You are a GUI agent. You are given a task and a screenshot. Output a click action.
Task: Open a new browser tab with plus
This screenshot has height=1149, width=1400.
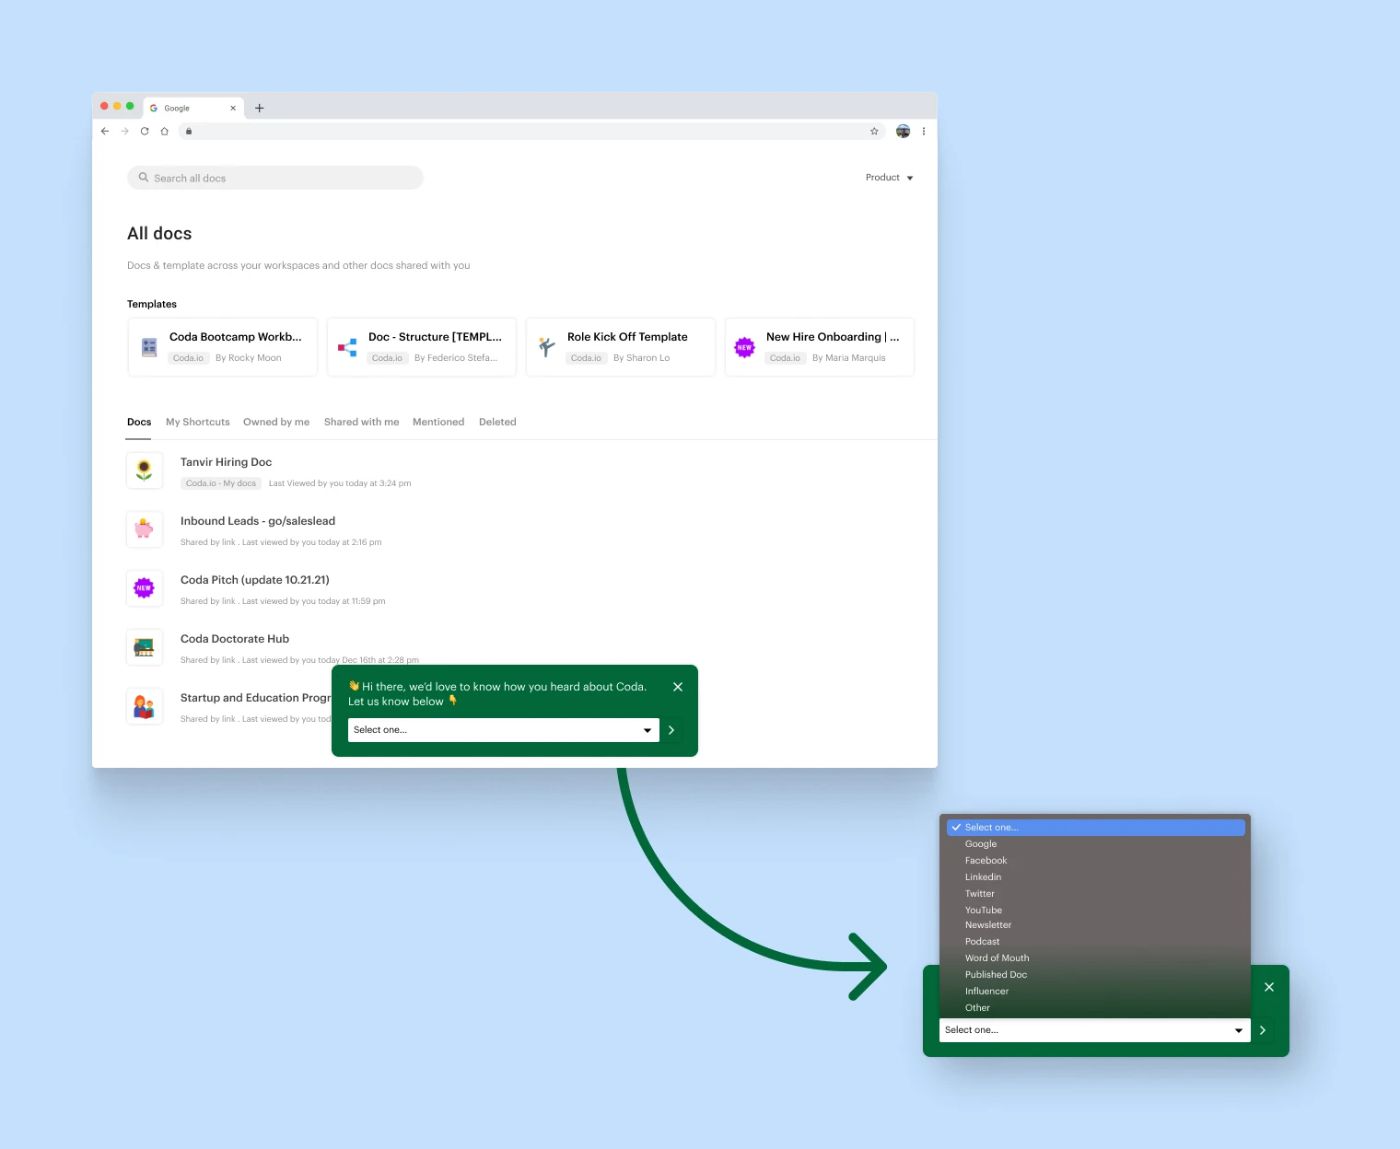click(259, 108)
